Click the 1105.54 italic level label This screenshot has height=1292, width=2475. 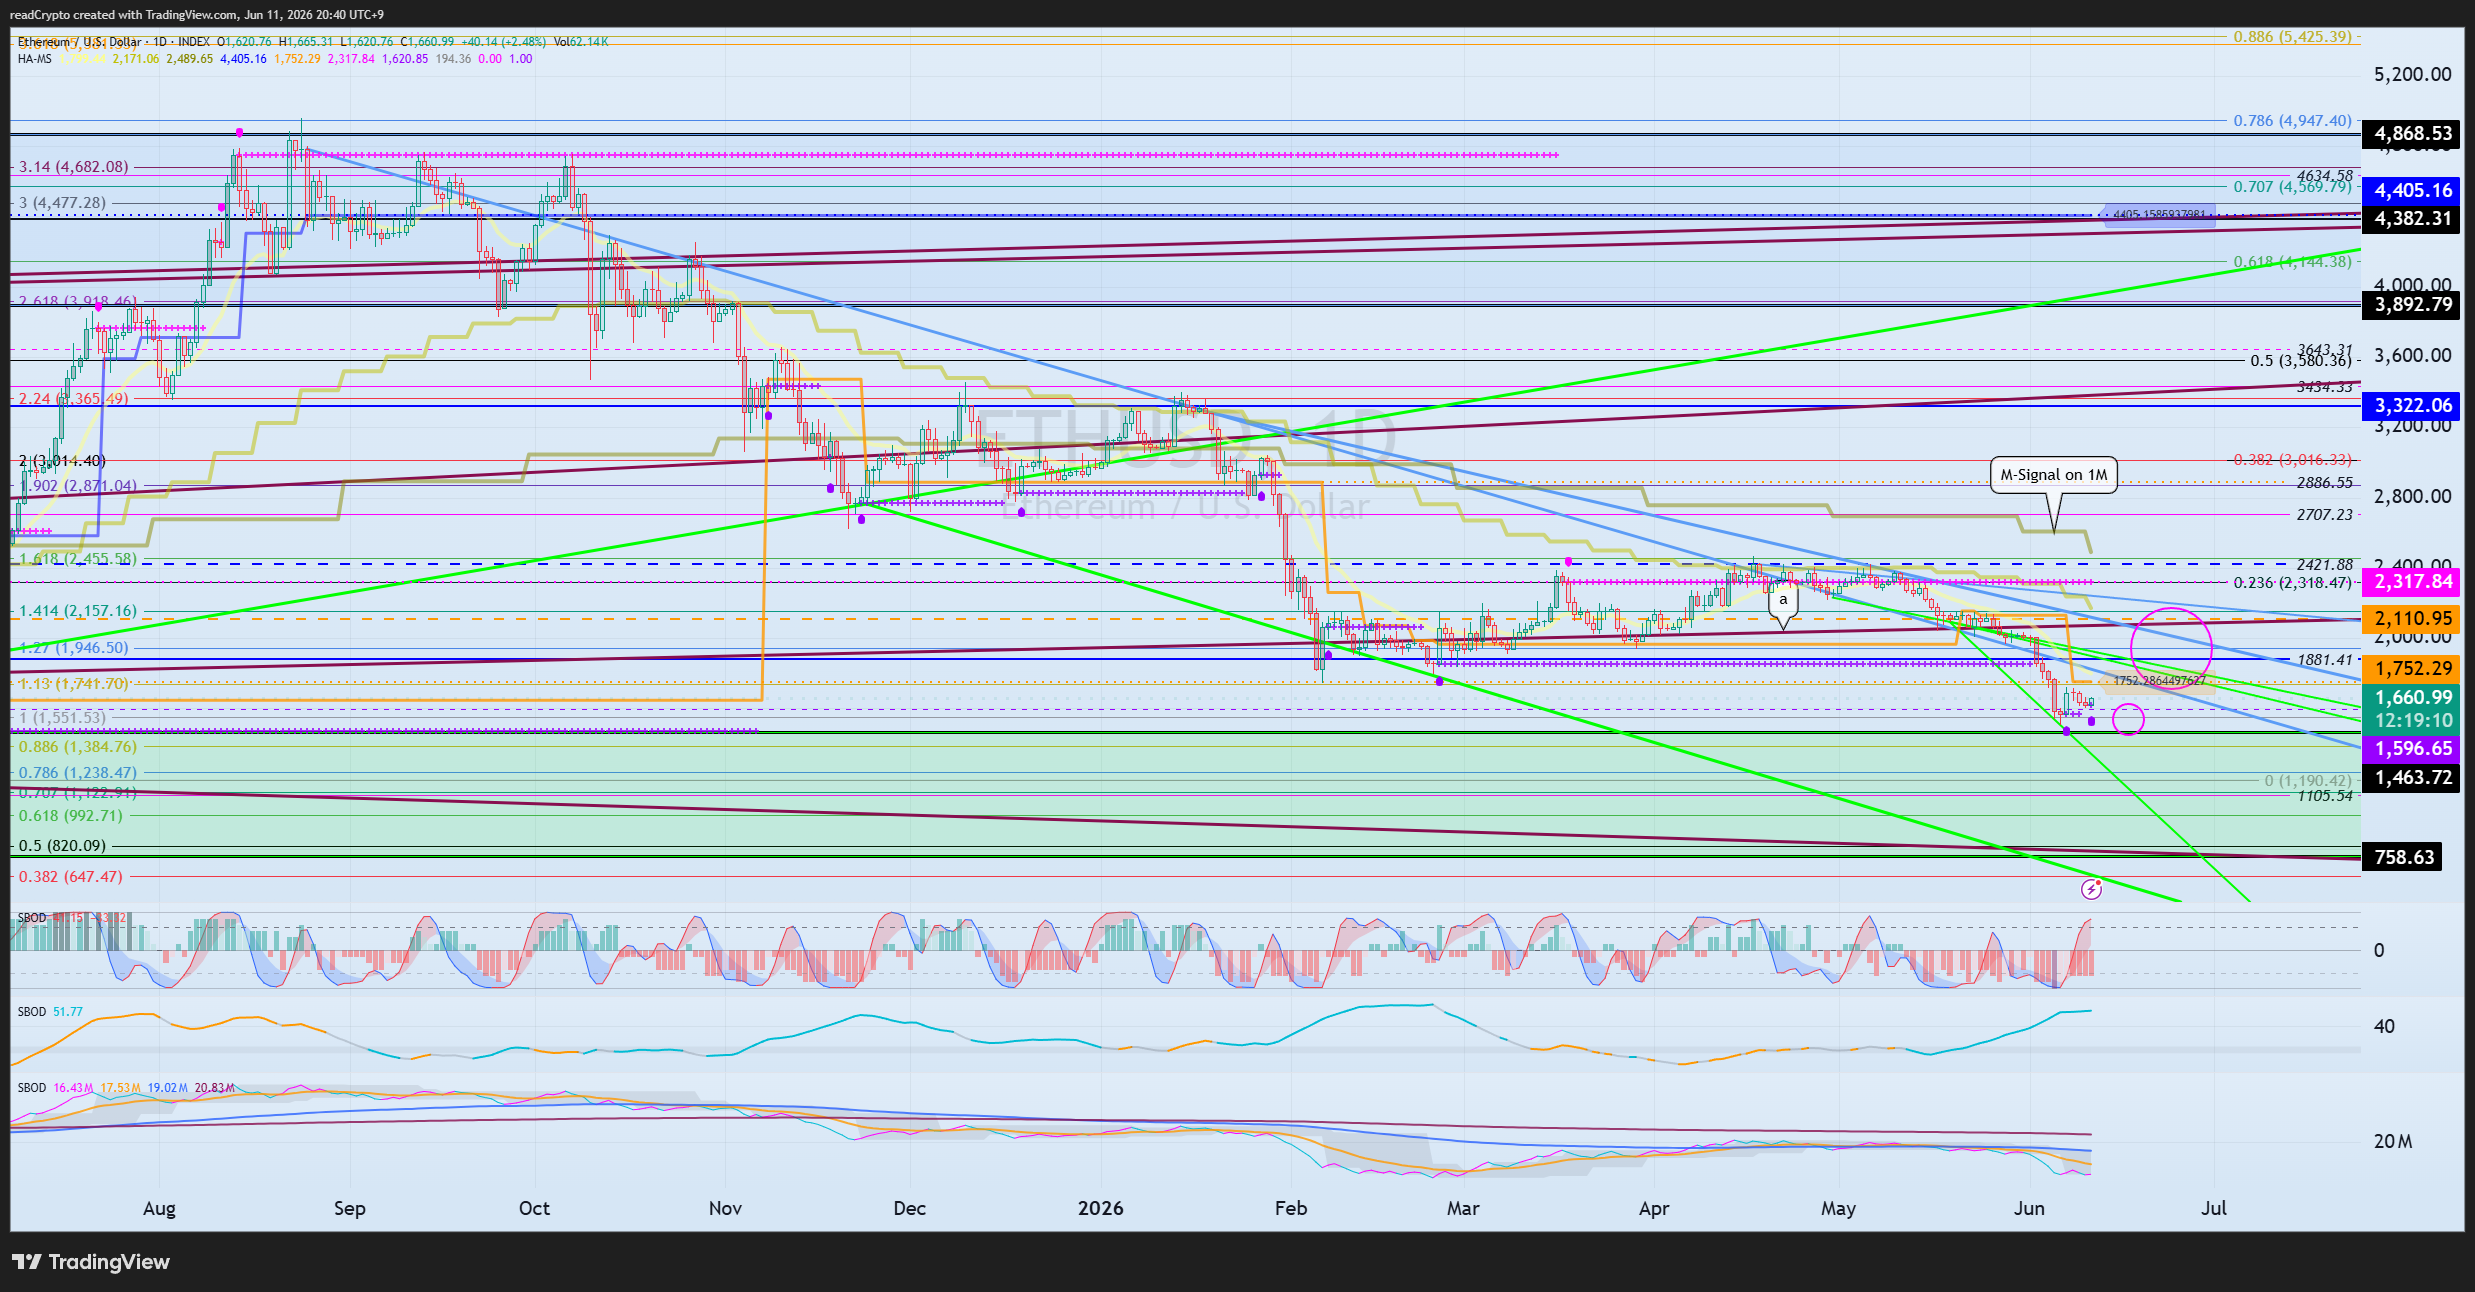2325,796
